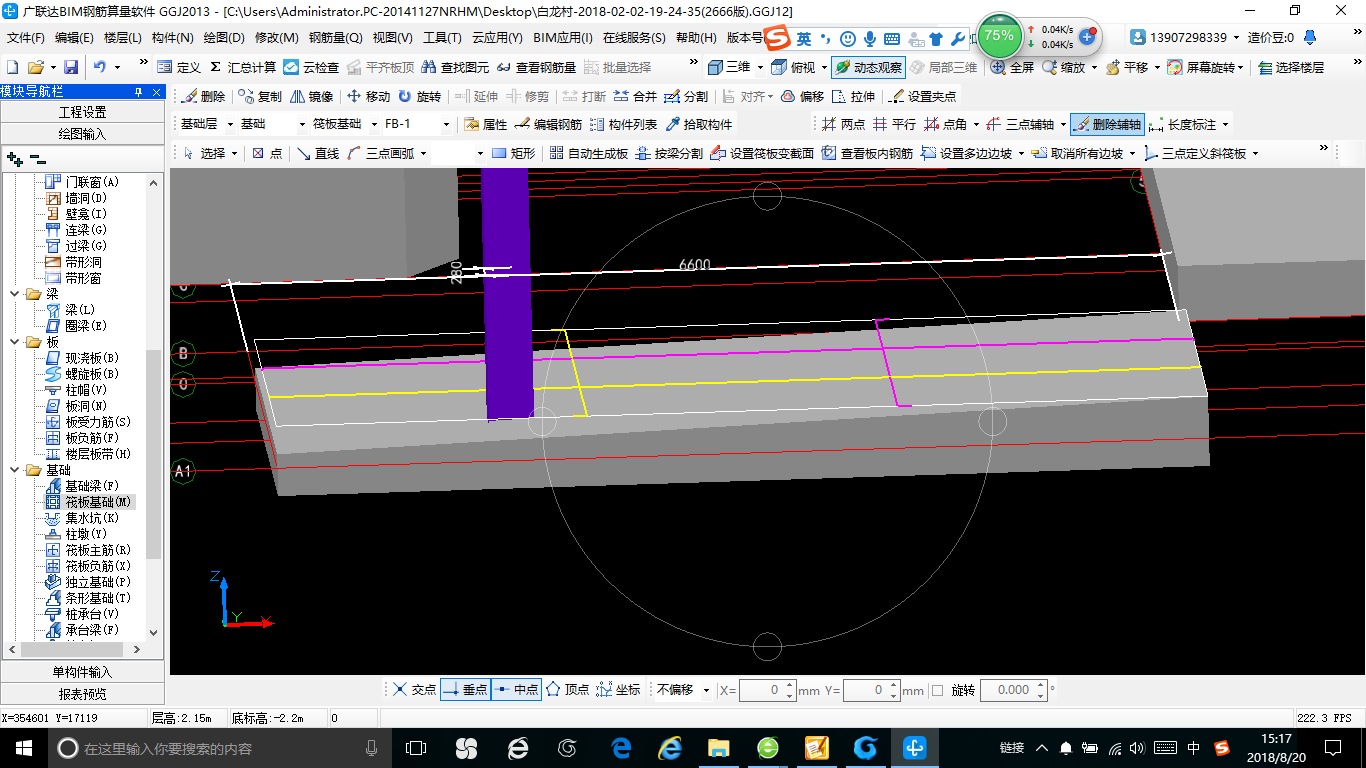Open the 钢筋量(Q) menu
This screenshot has width=1366, height=768.
335,38
